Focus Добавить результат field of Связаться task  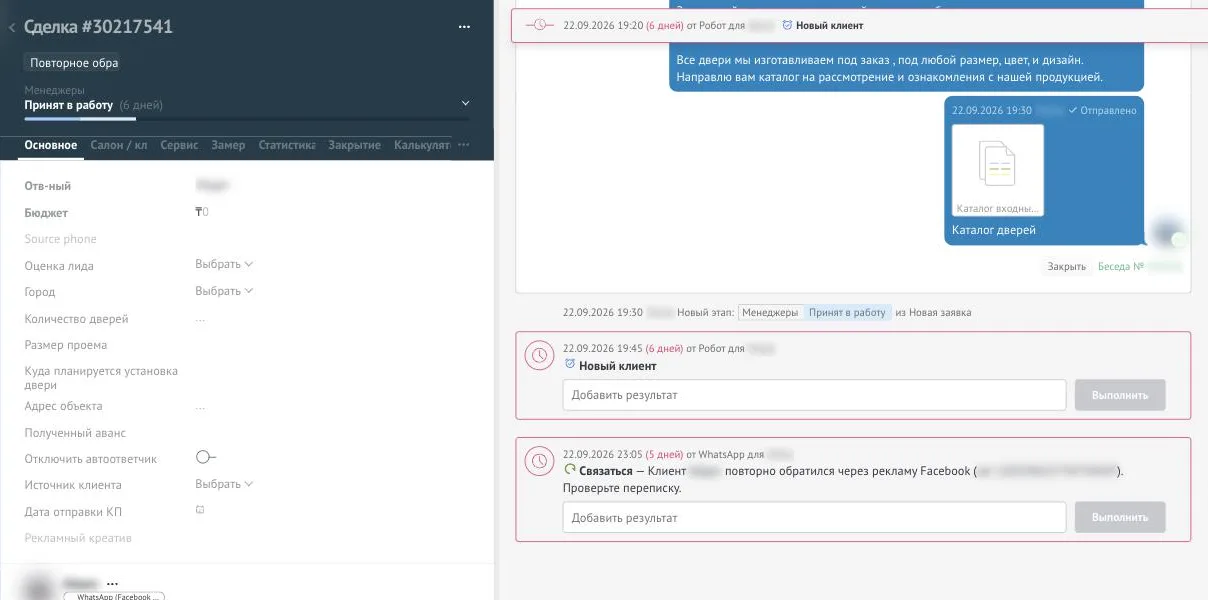pos(814,517)
